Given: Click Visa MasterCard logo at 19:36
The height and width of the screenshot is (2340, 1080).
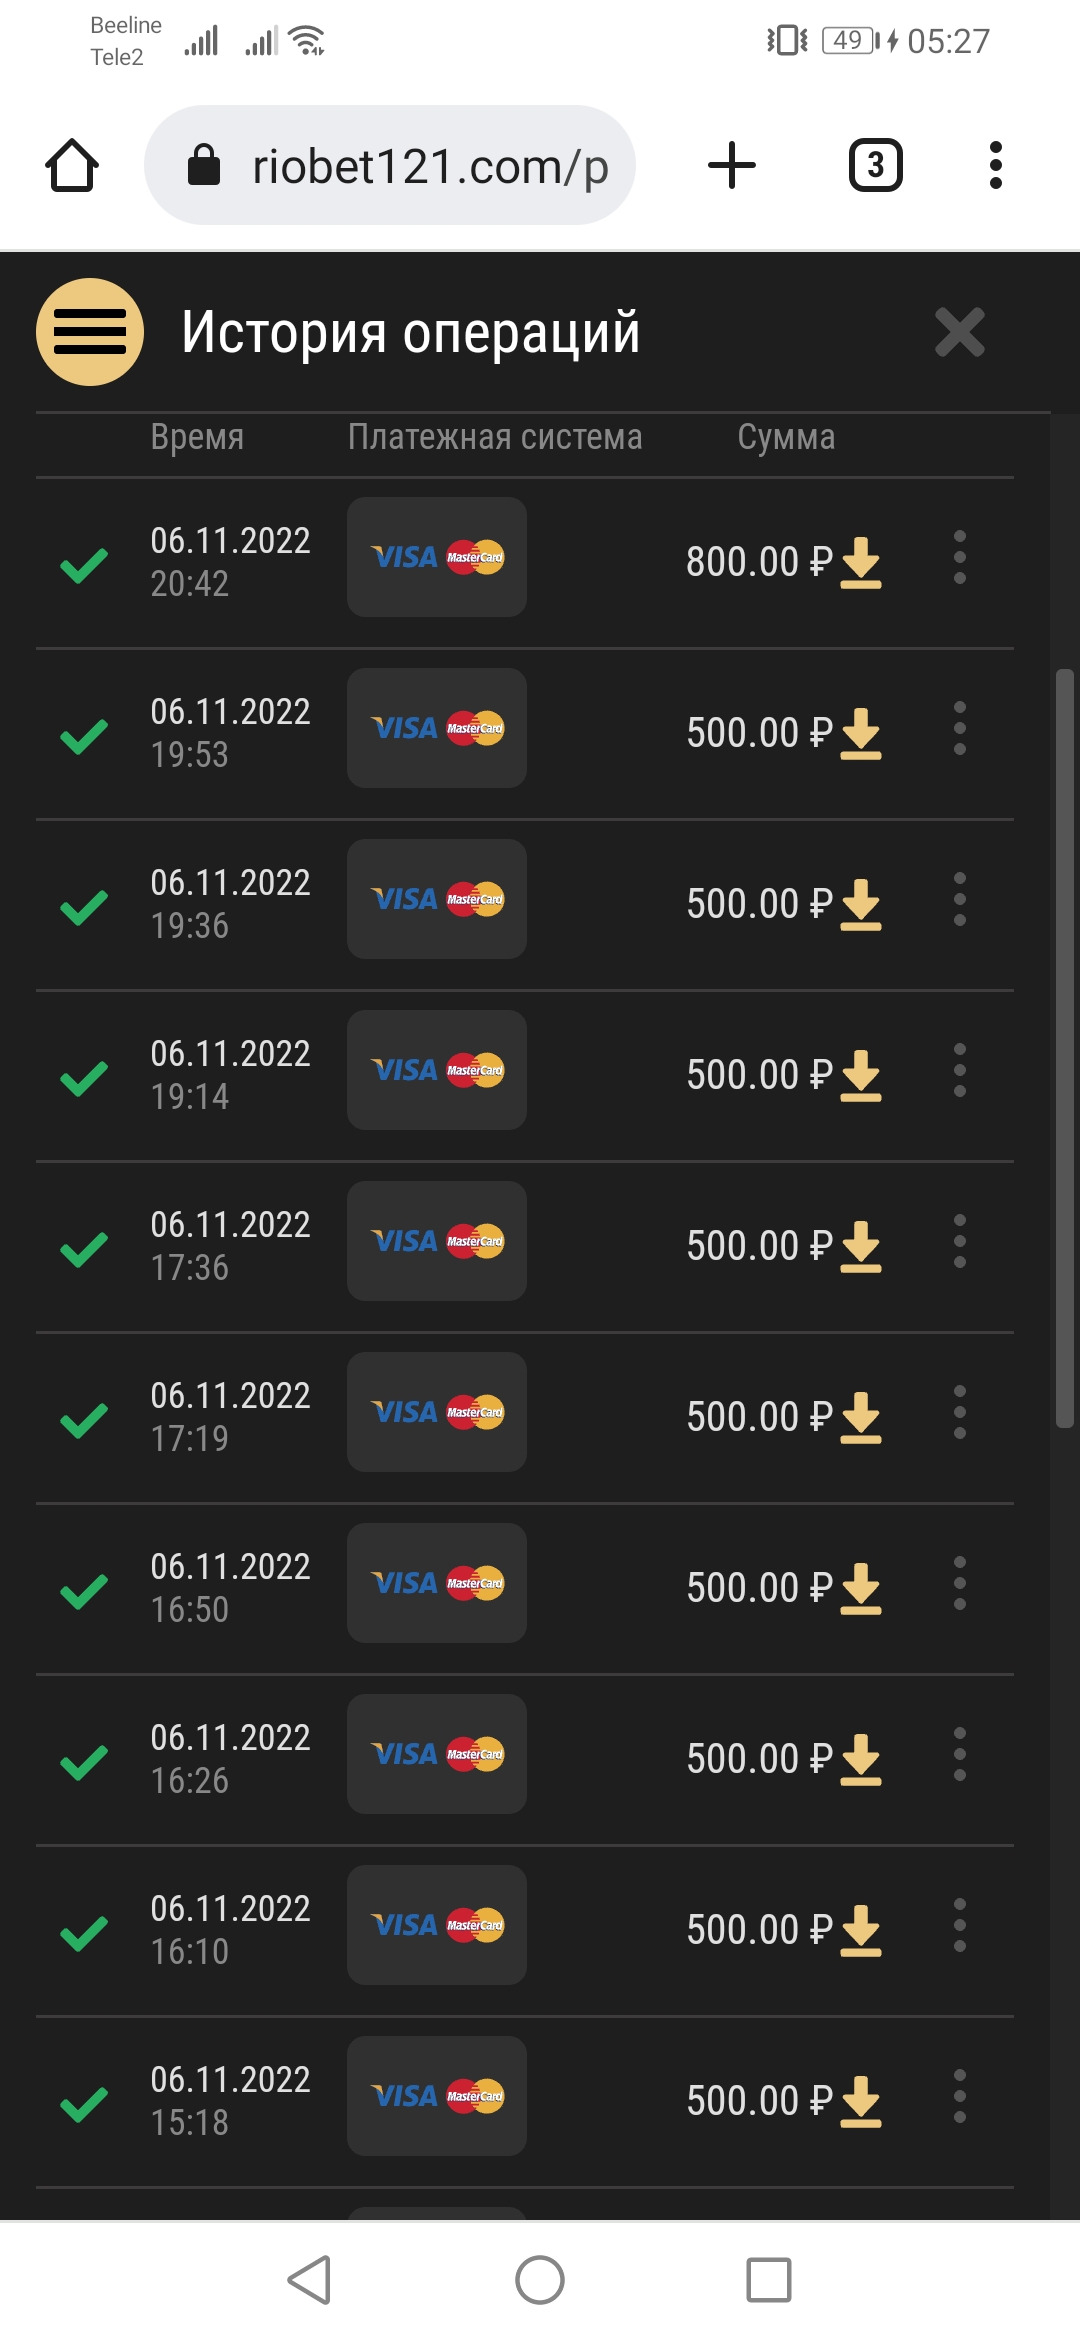Looking at the screenshot, I should click(x=437, y=899).
